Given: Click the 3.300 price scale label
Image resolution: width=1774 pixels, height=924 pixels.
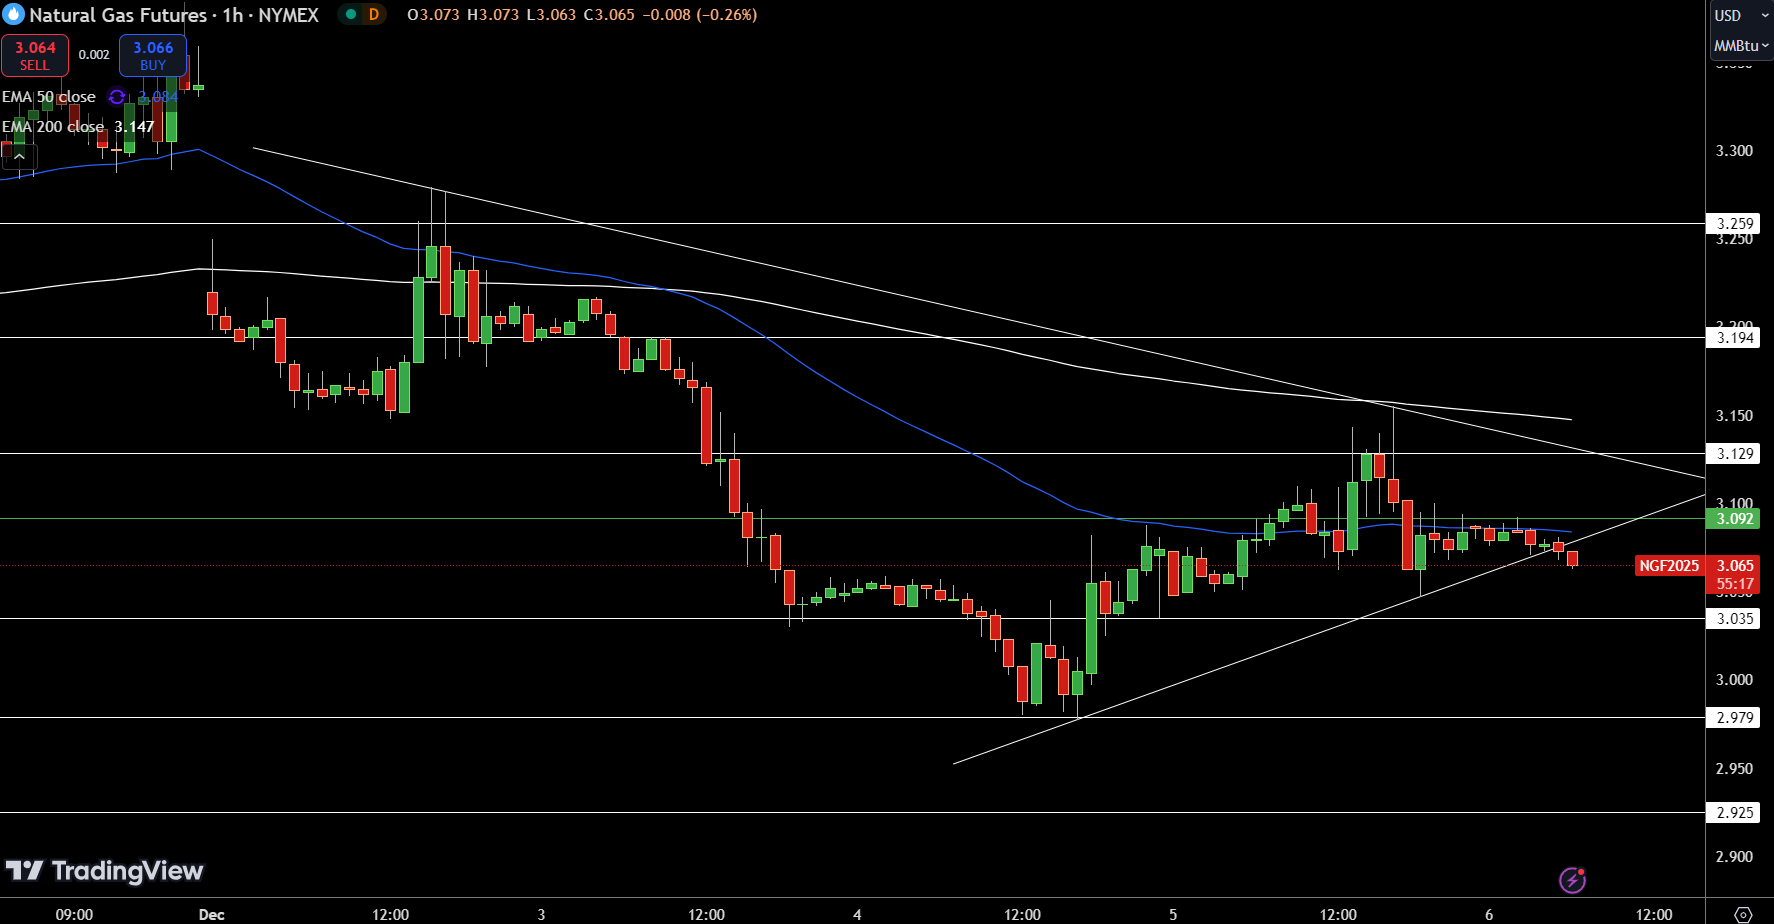Looking at the screenshot, I should [x=1734, y=151].
